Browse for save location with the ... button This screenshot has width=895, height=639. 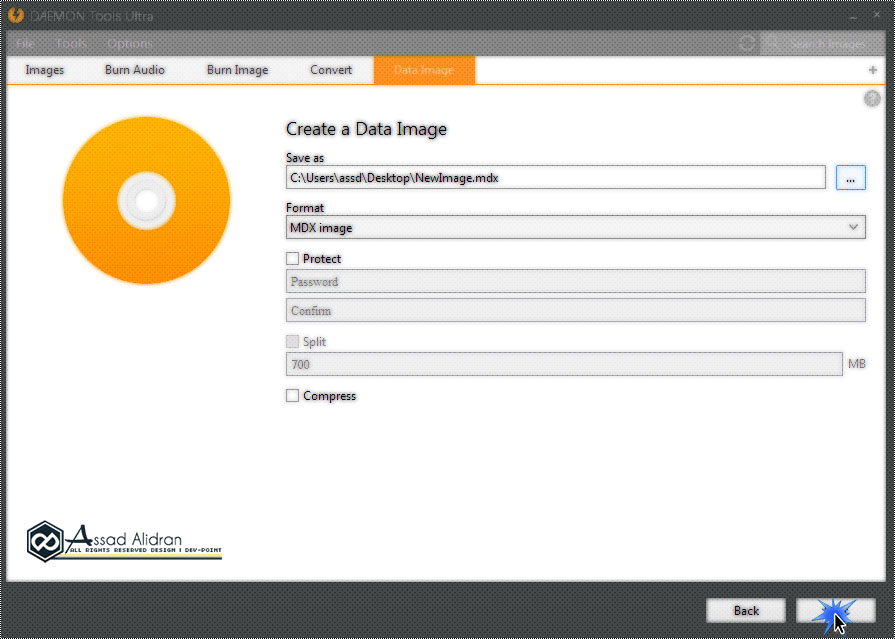(850, 178)
